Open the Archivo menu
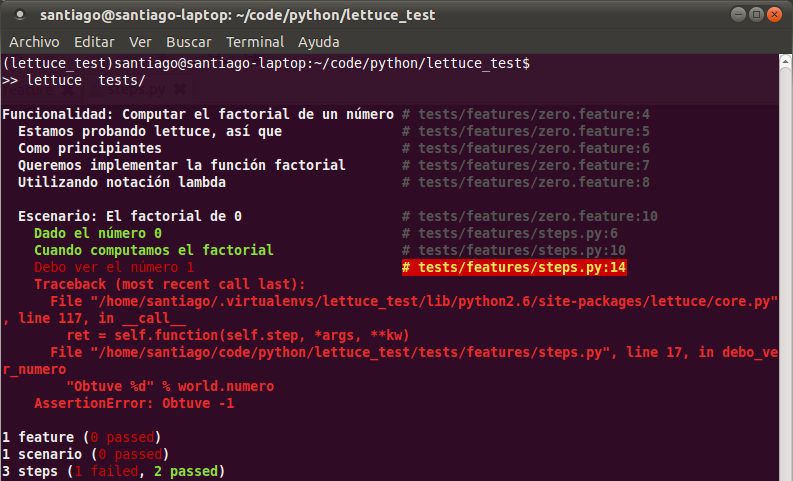This screenshot has height=481, width=793. pos(34,42)
